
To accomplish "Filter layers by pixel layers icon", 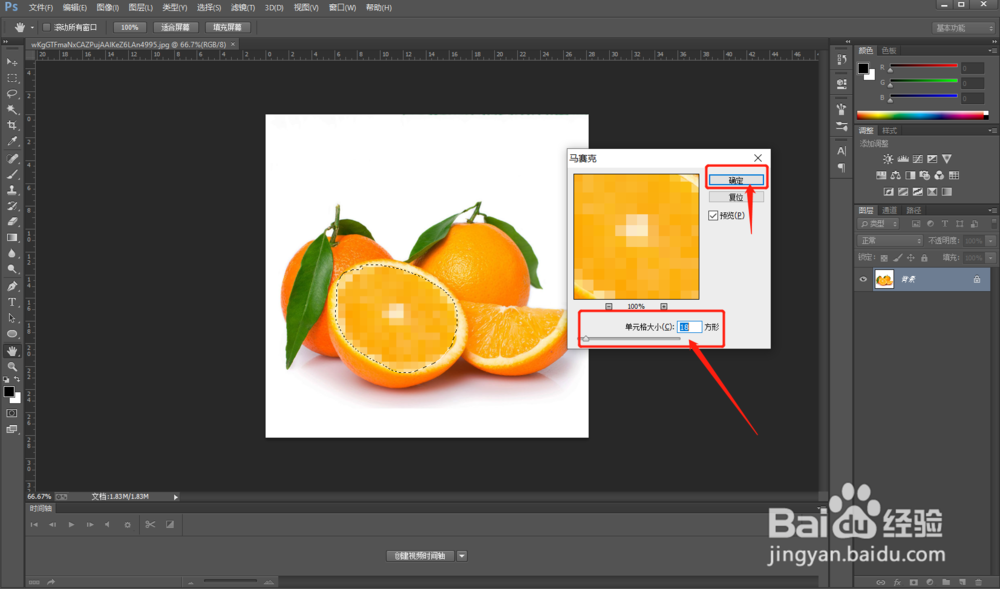I will tap(916, 224).
